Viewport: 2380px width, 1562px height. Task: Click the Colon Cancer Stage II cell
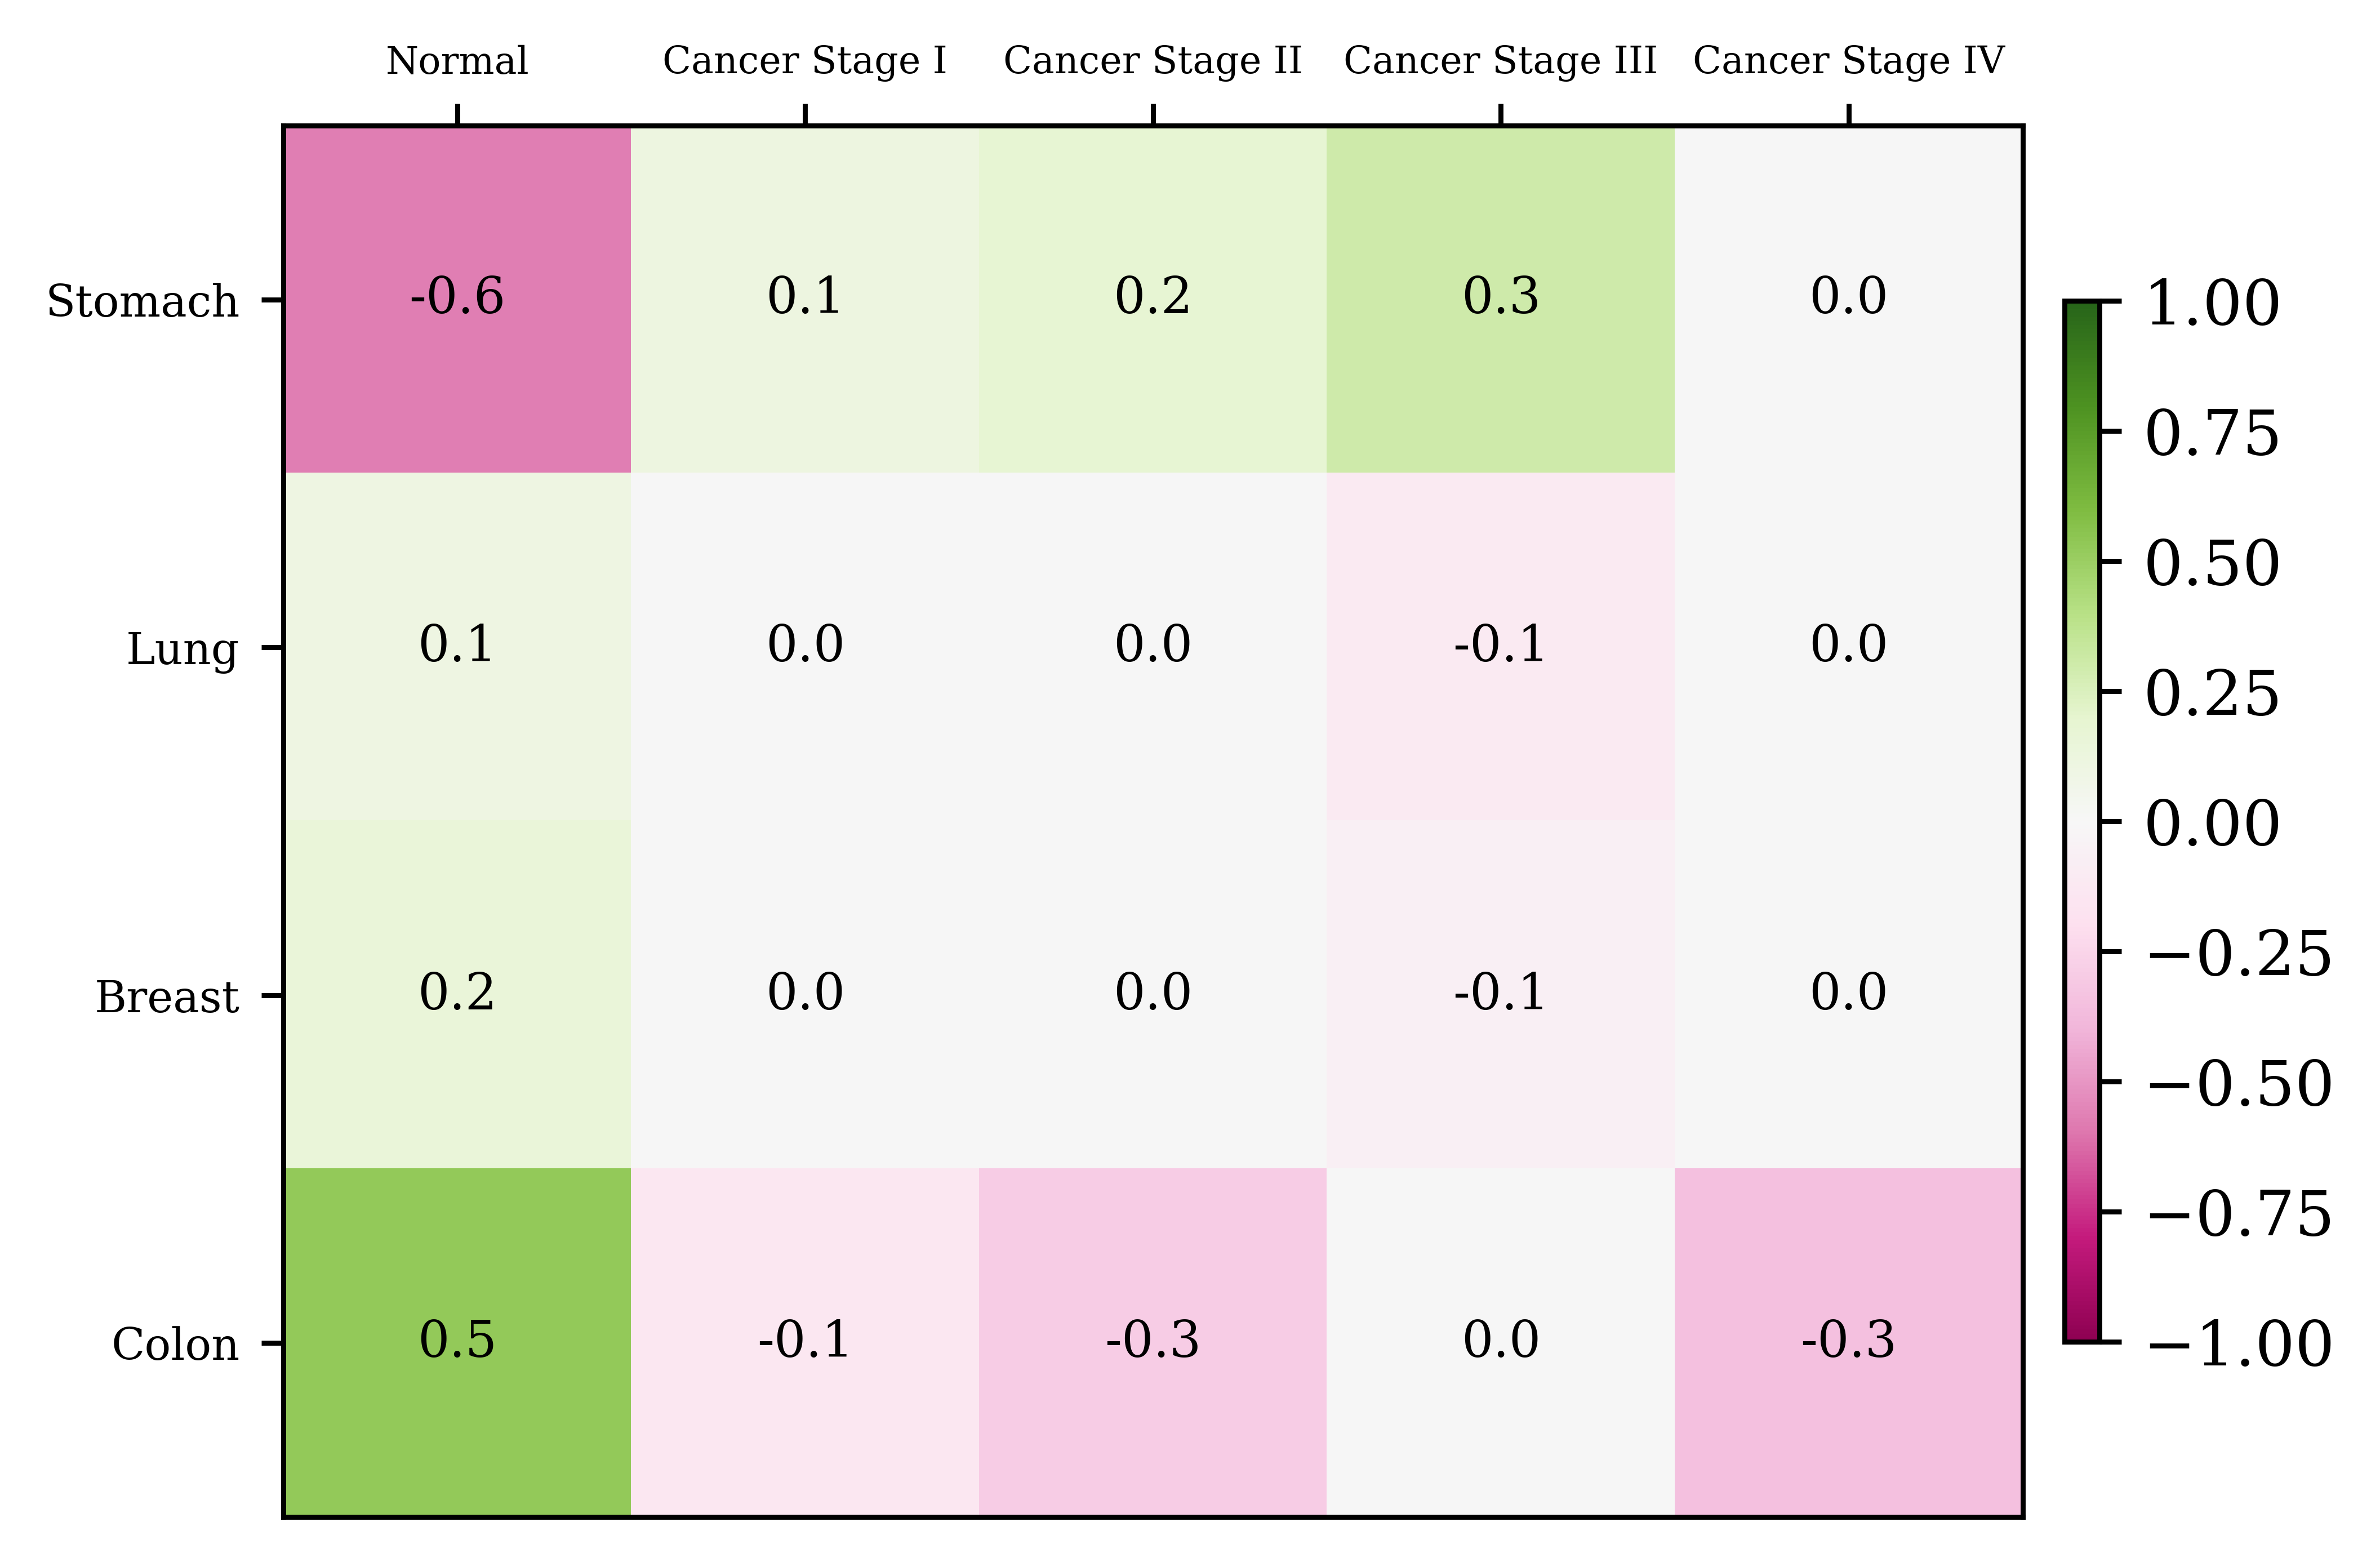pos(1152,1342)
